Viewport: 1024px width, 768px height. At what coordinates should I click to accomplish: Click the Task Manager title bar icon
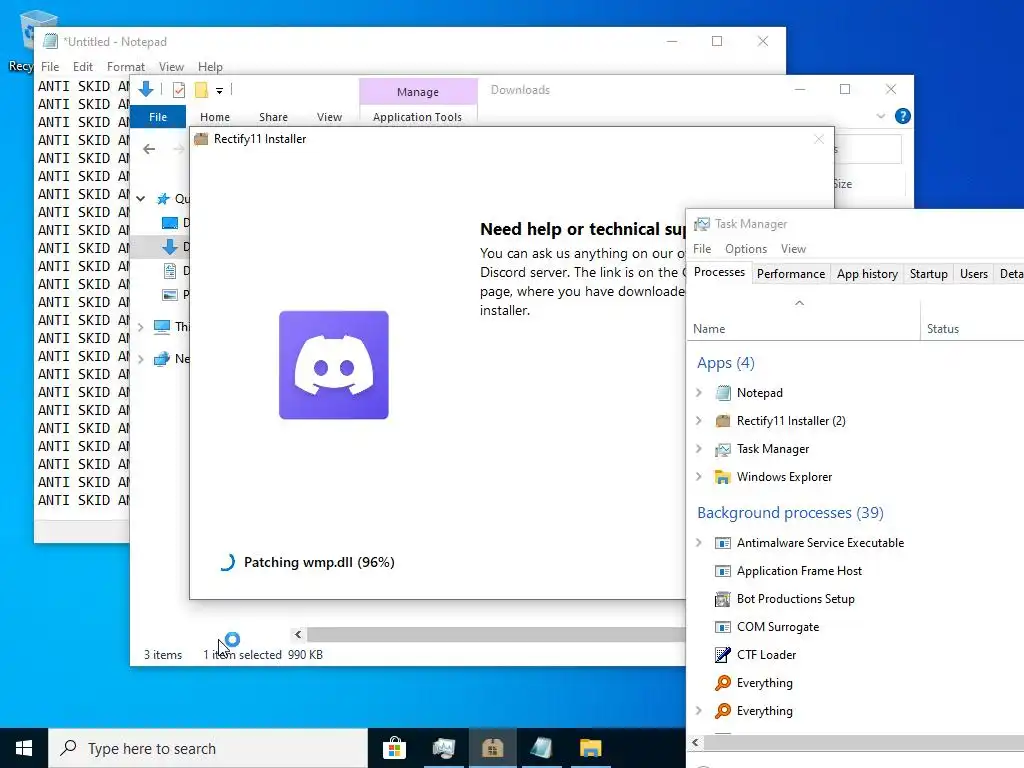702,224
